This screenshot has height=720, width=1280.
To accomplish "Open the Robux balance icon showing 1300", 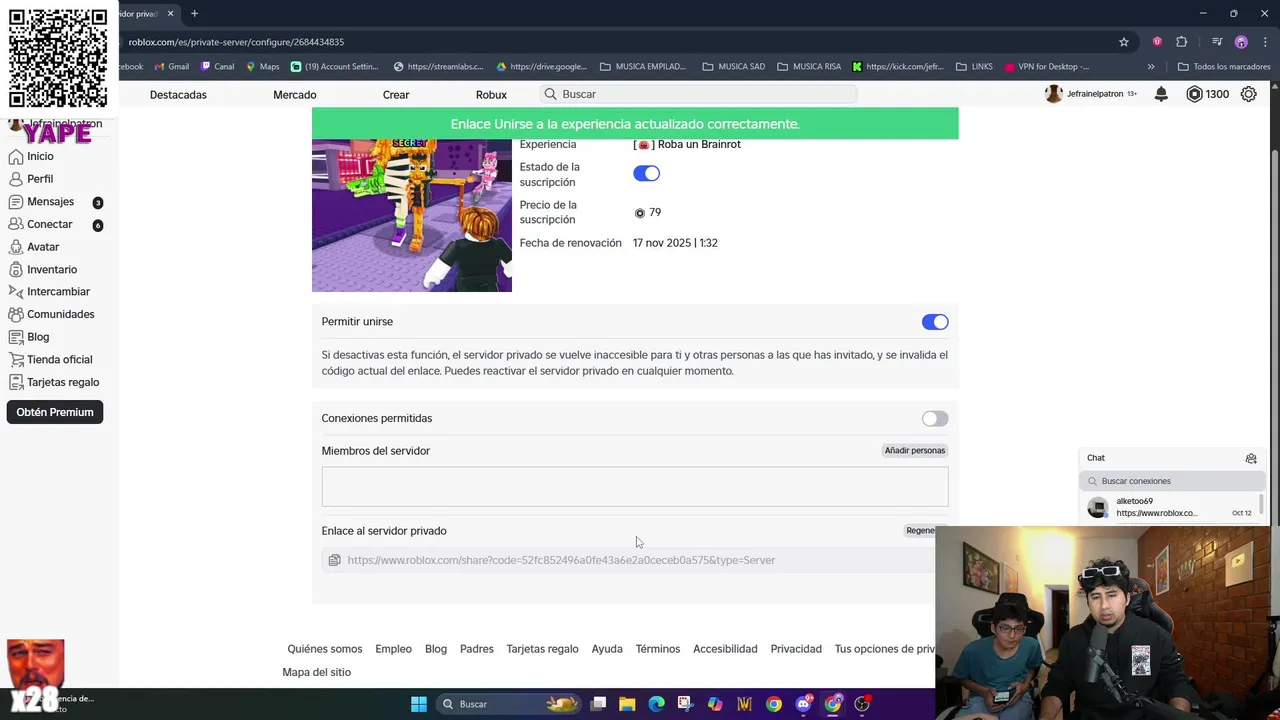I will click(1194, 94).
